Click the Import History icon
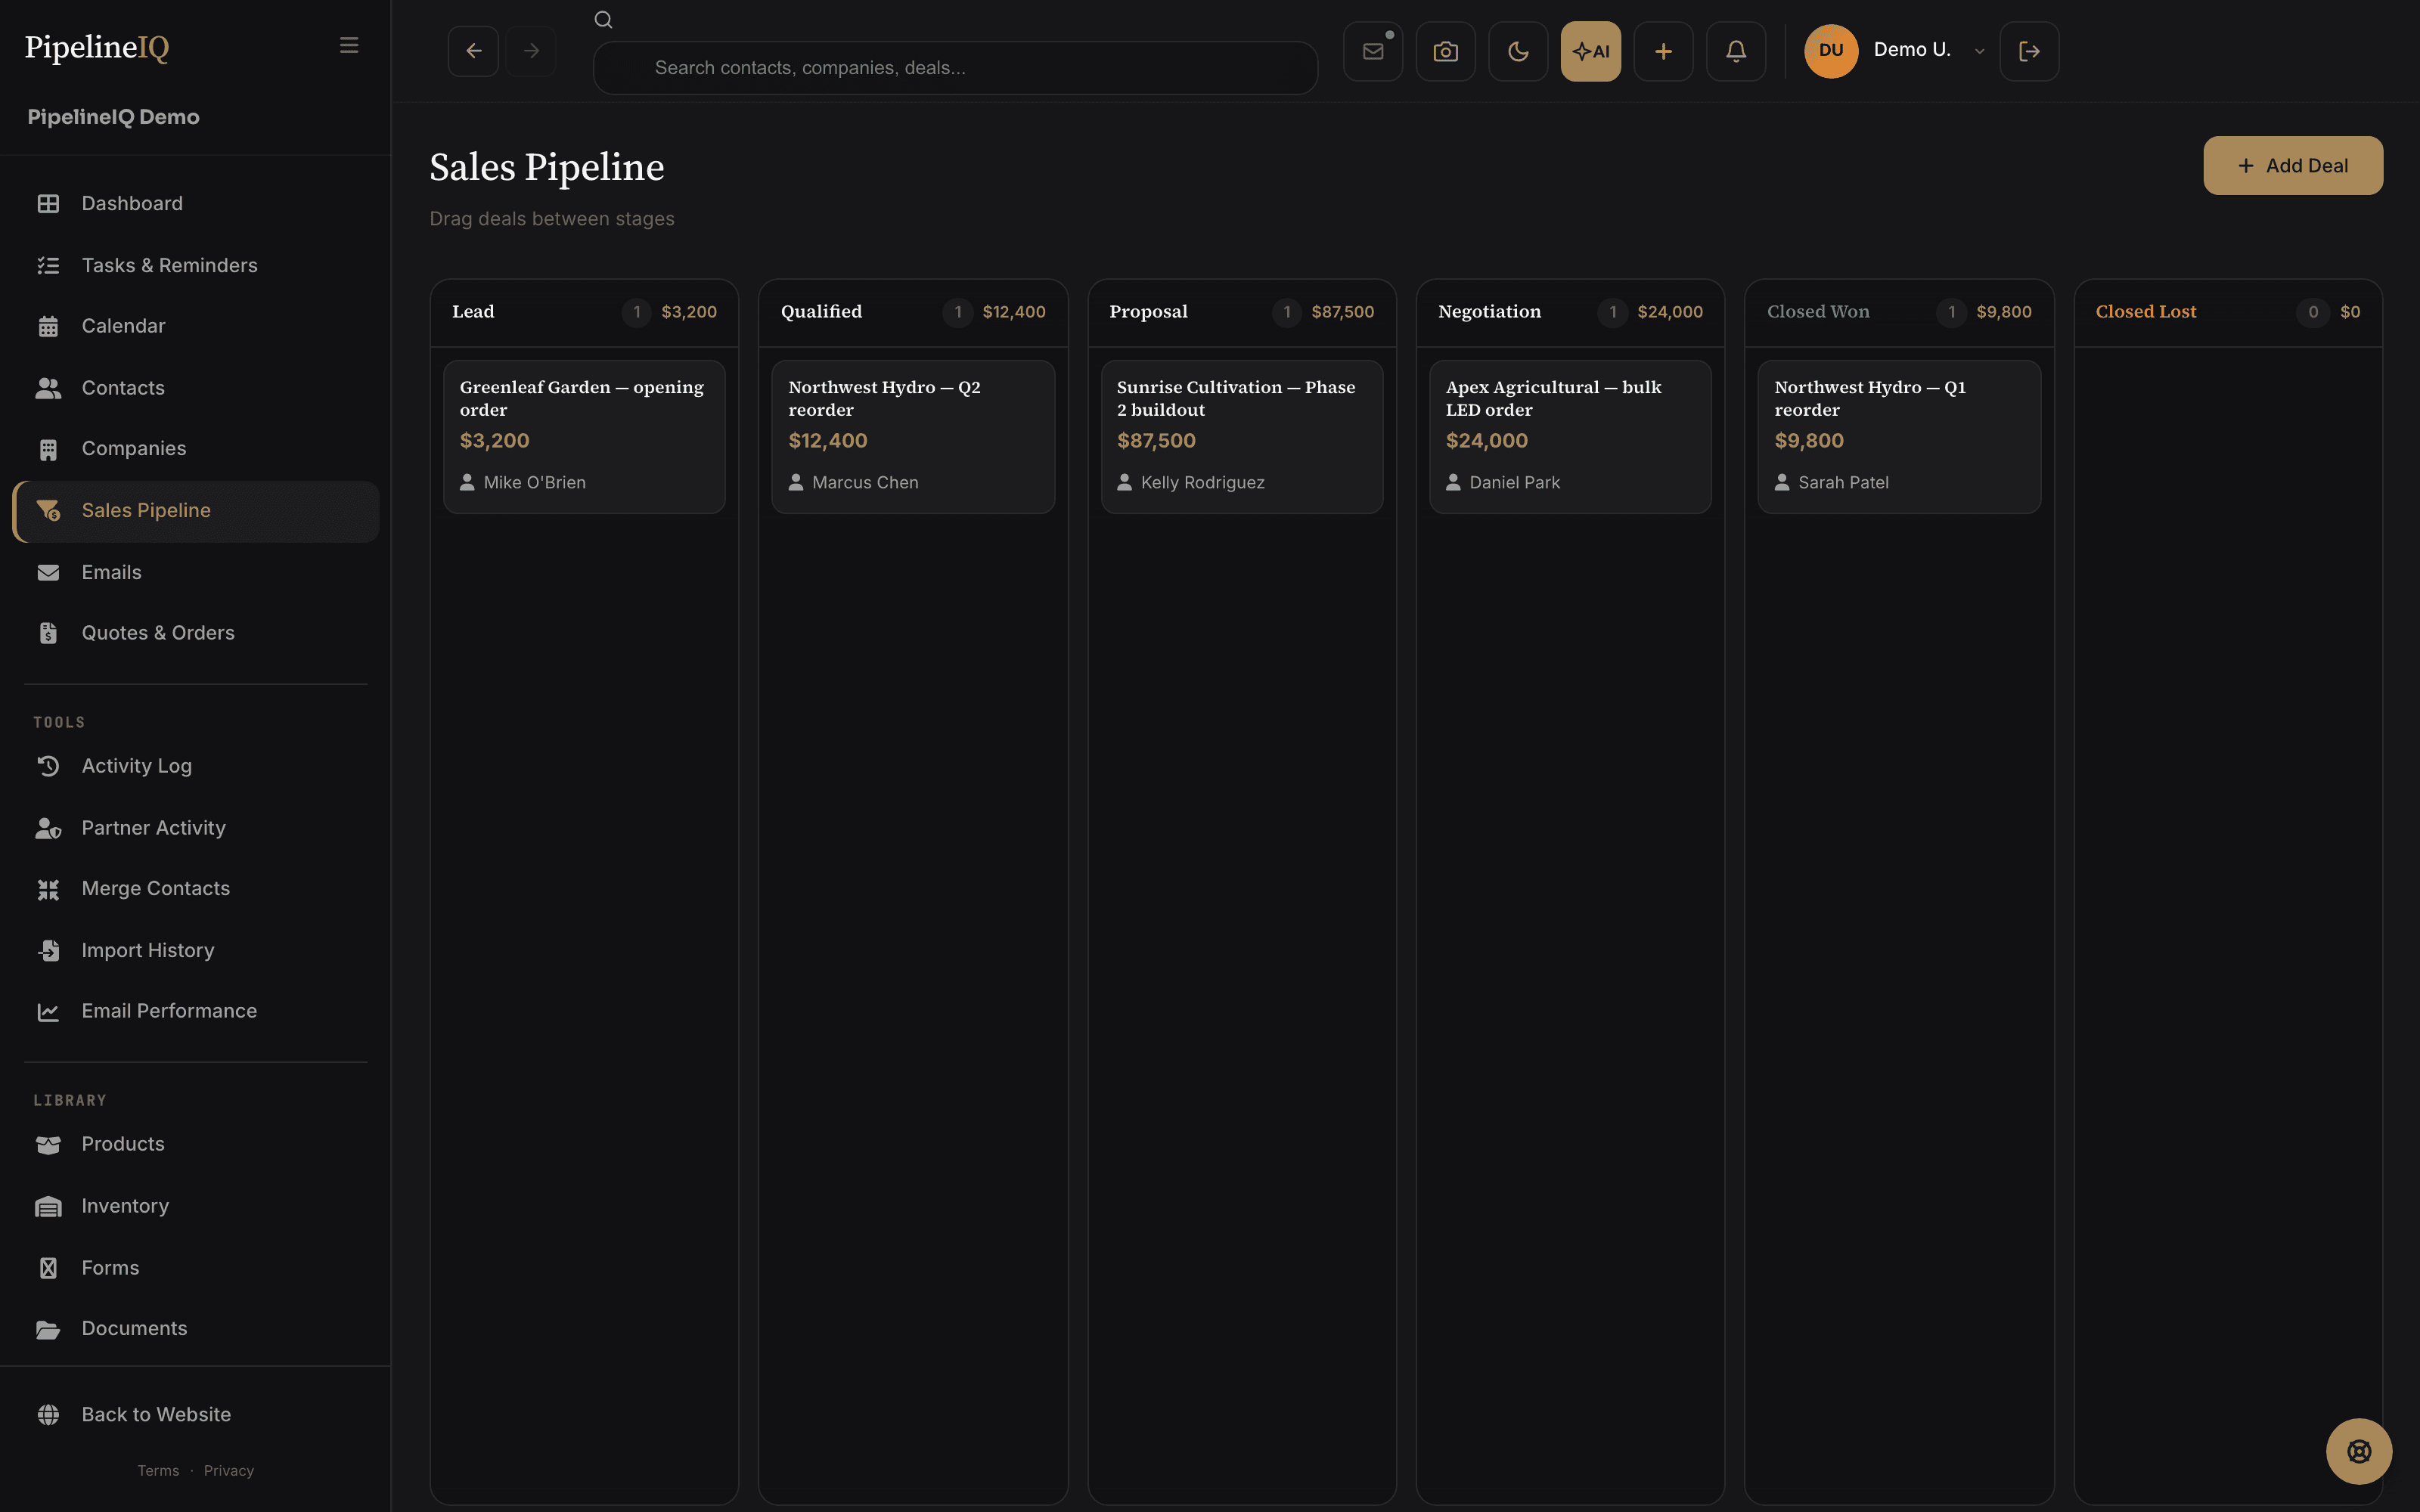Viewport: 2420px width, 1512px height. 48,950
